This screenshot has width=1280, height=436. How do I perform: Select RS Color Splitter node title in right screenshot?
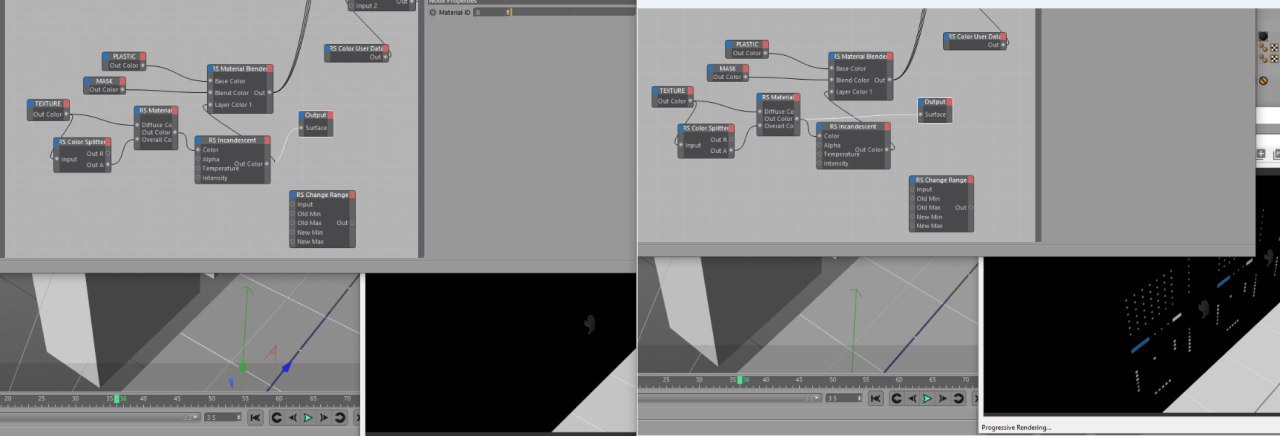pyautogui.click(x=706, y=127)
